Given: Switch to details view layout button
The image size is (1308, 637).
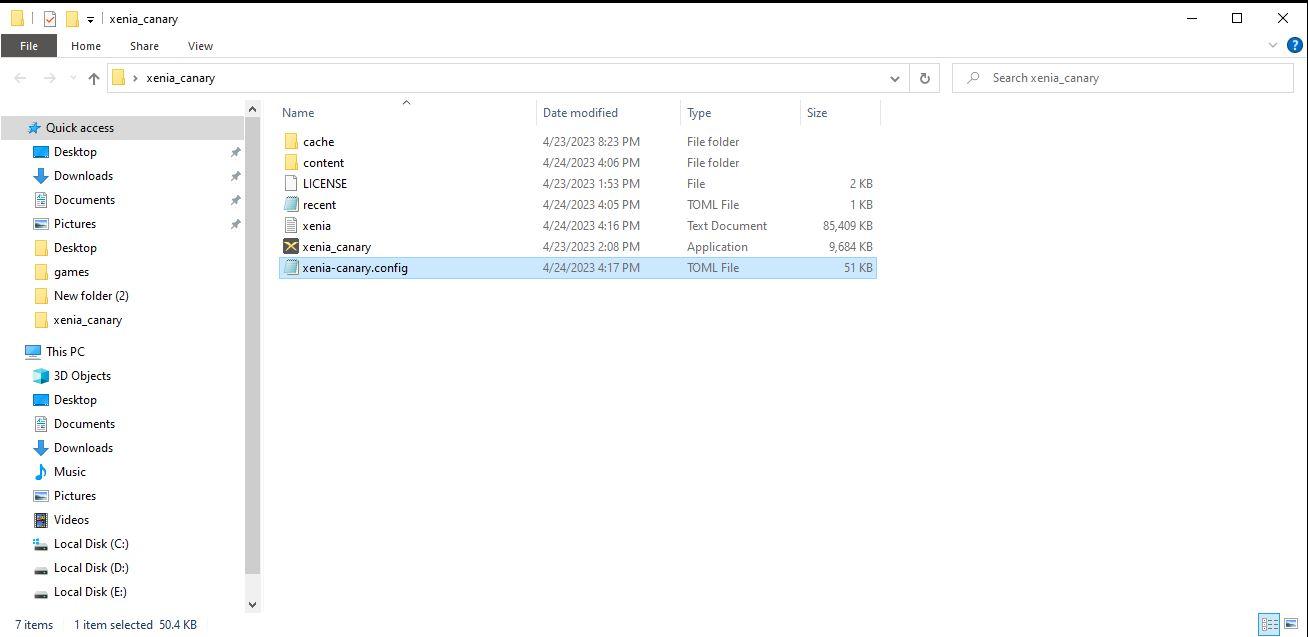Looking at the screenshot, I should [1268, 624].
